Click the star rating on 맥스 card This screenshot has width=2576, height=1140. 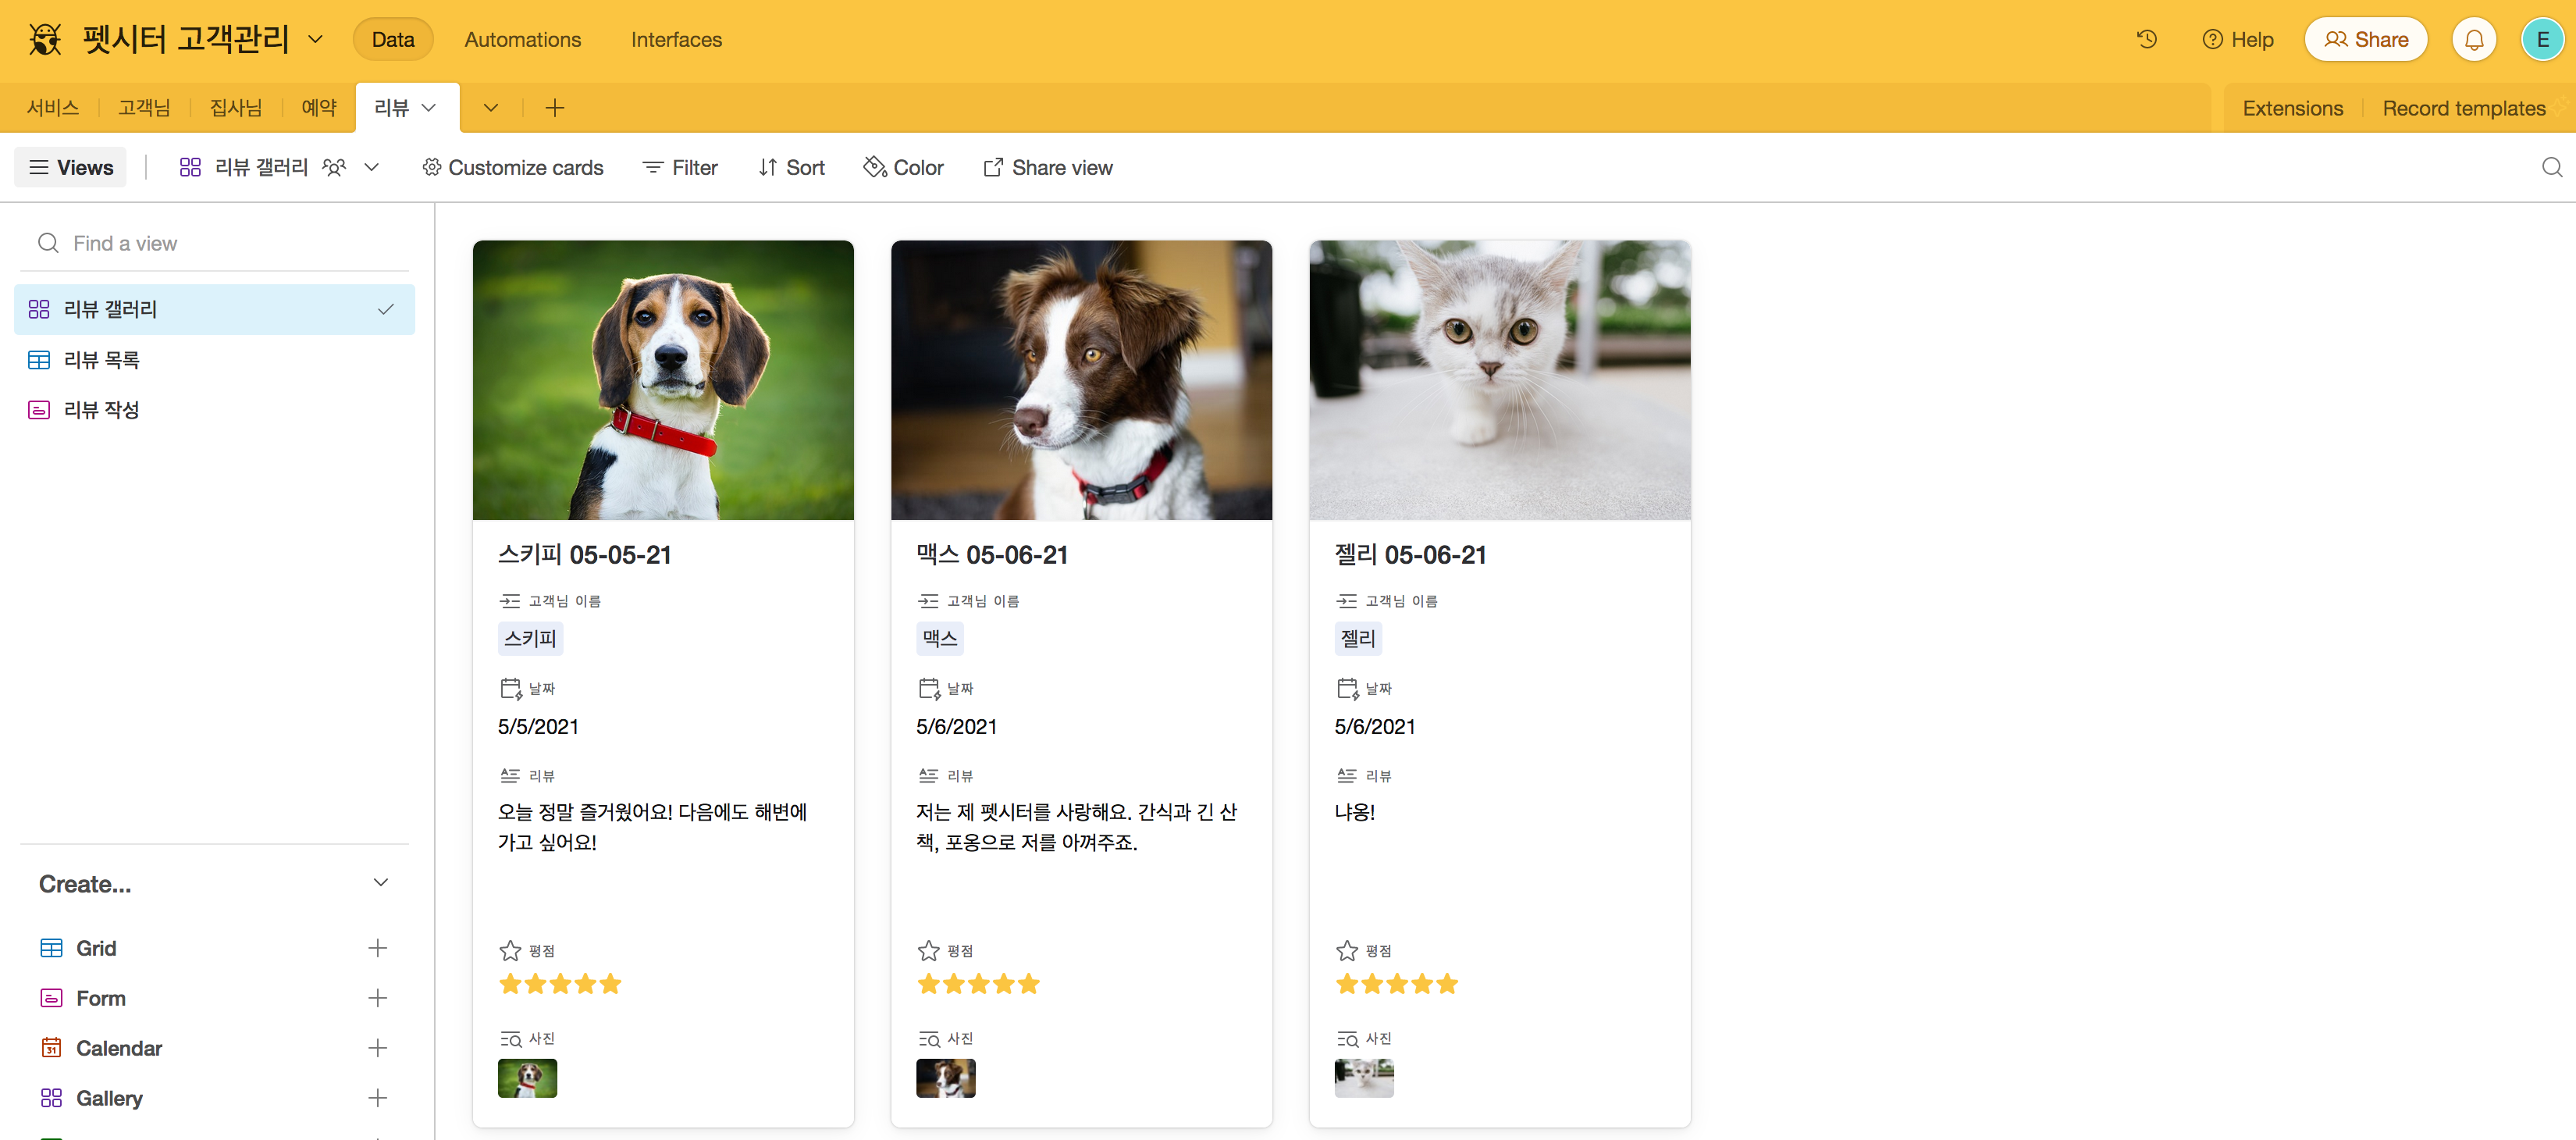point(978,984)
